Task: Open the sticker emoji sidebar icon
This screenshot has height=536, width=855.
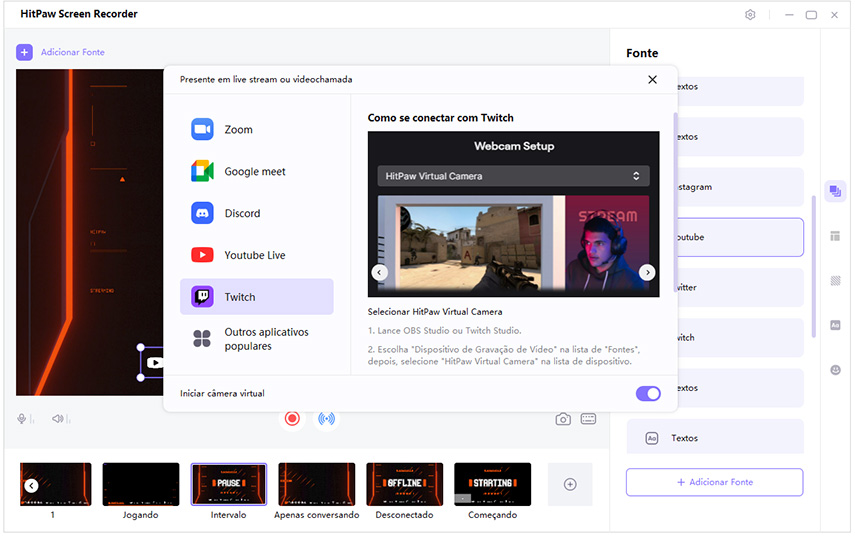Action: point(835,370)
